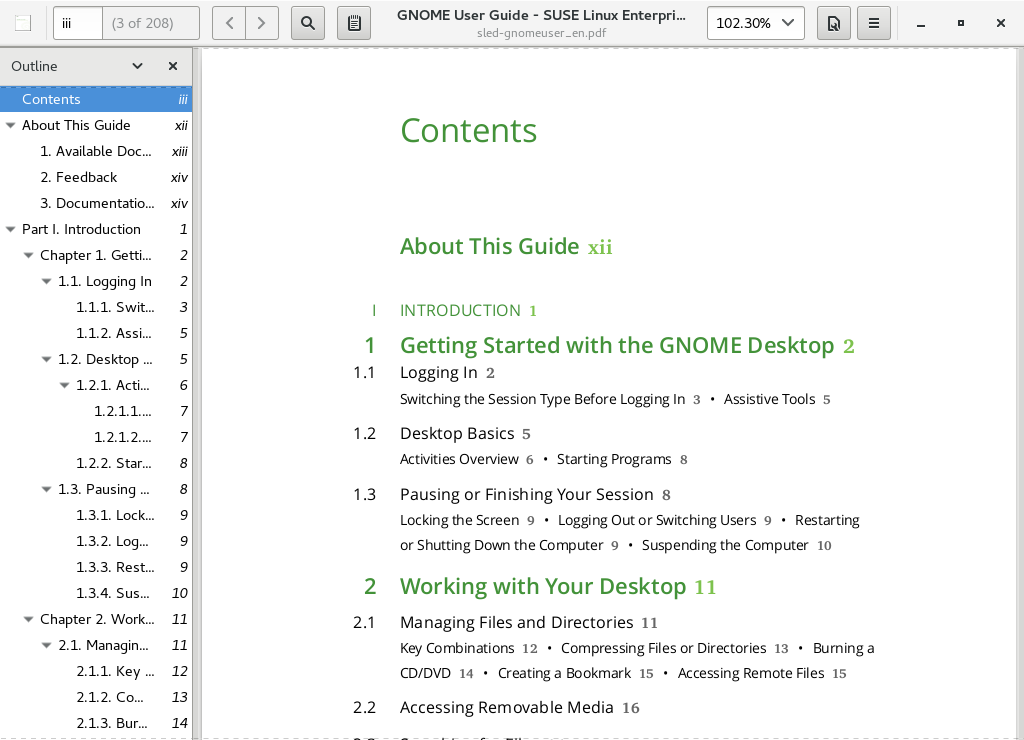Go to the previous page
This screenshot has height=740, width=1024.
pyautogui.click(x=230, y=23)
